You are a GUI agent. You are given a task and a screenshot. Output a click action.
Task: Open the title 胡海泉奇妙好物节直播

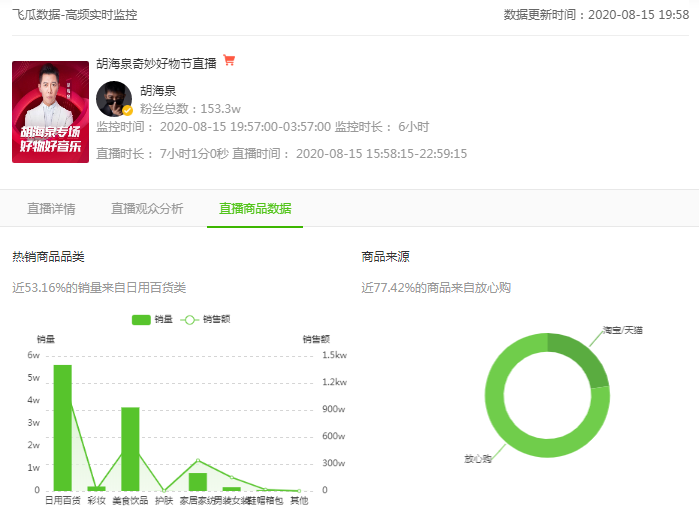(156, 64)
